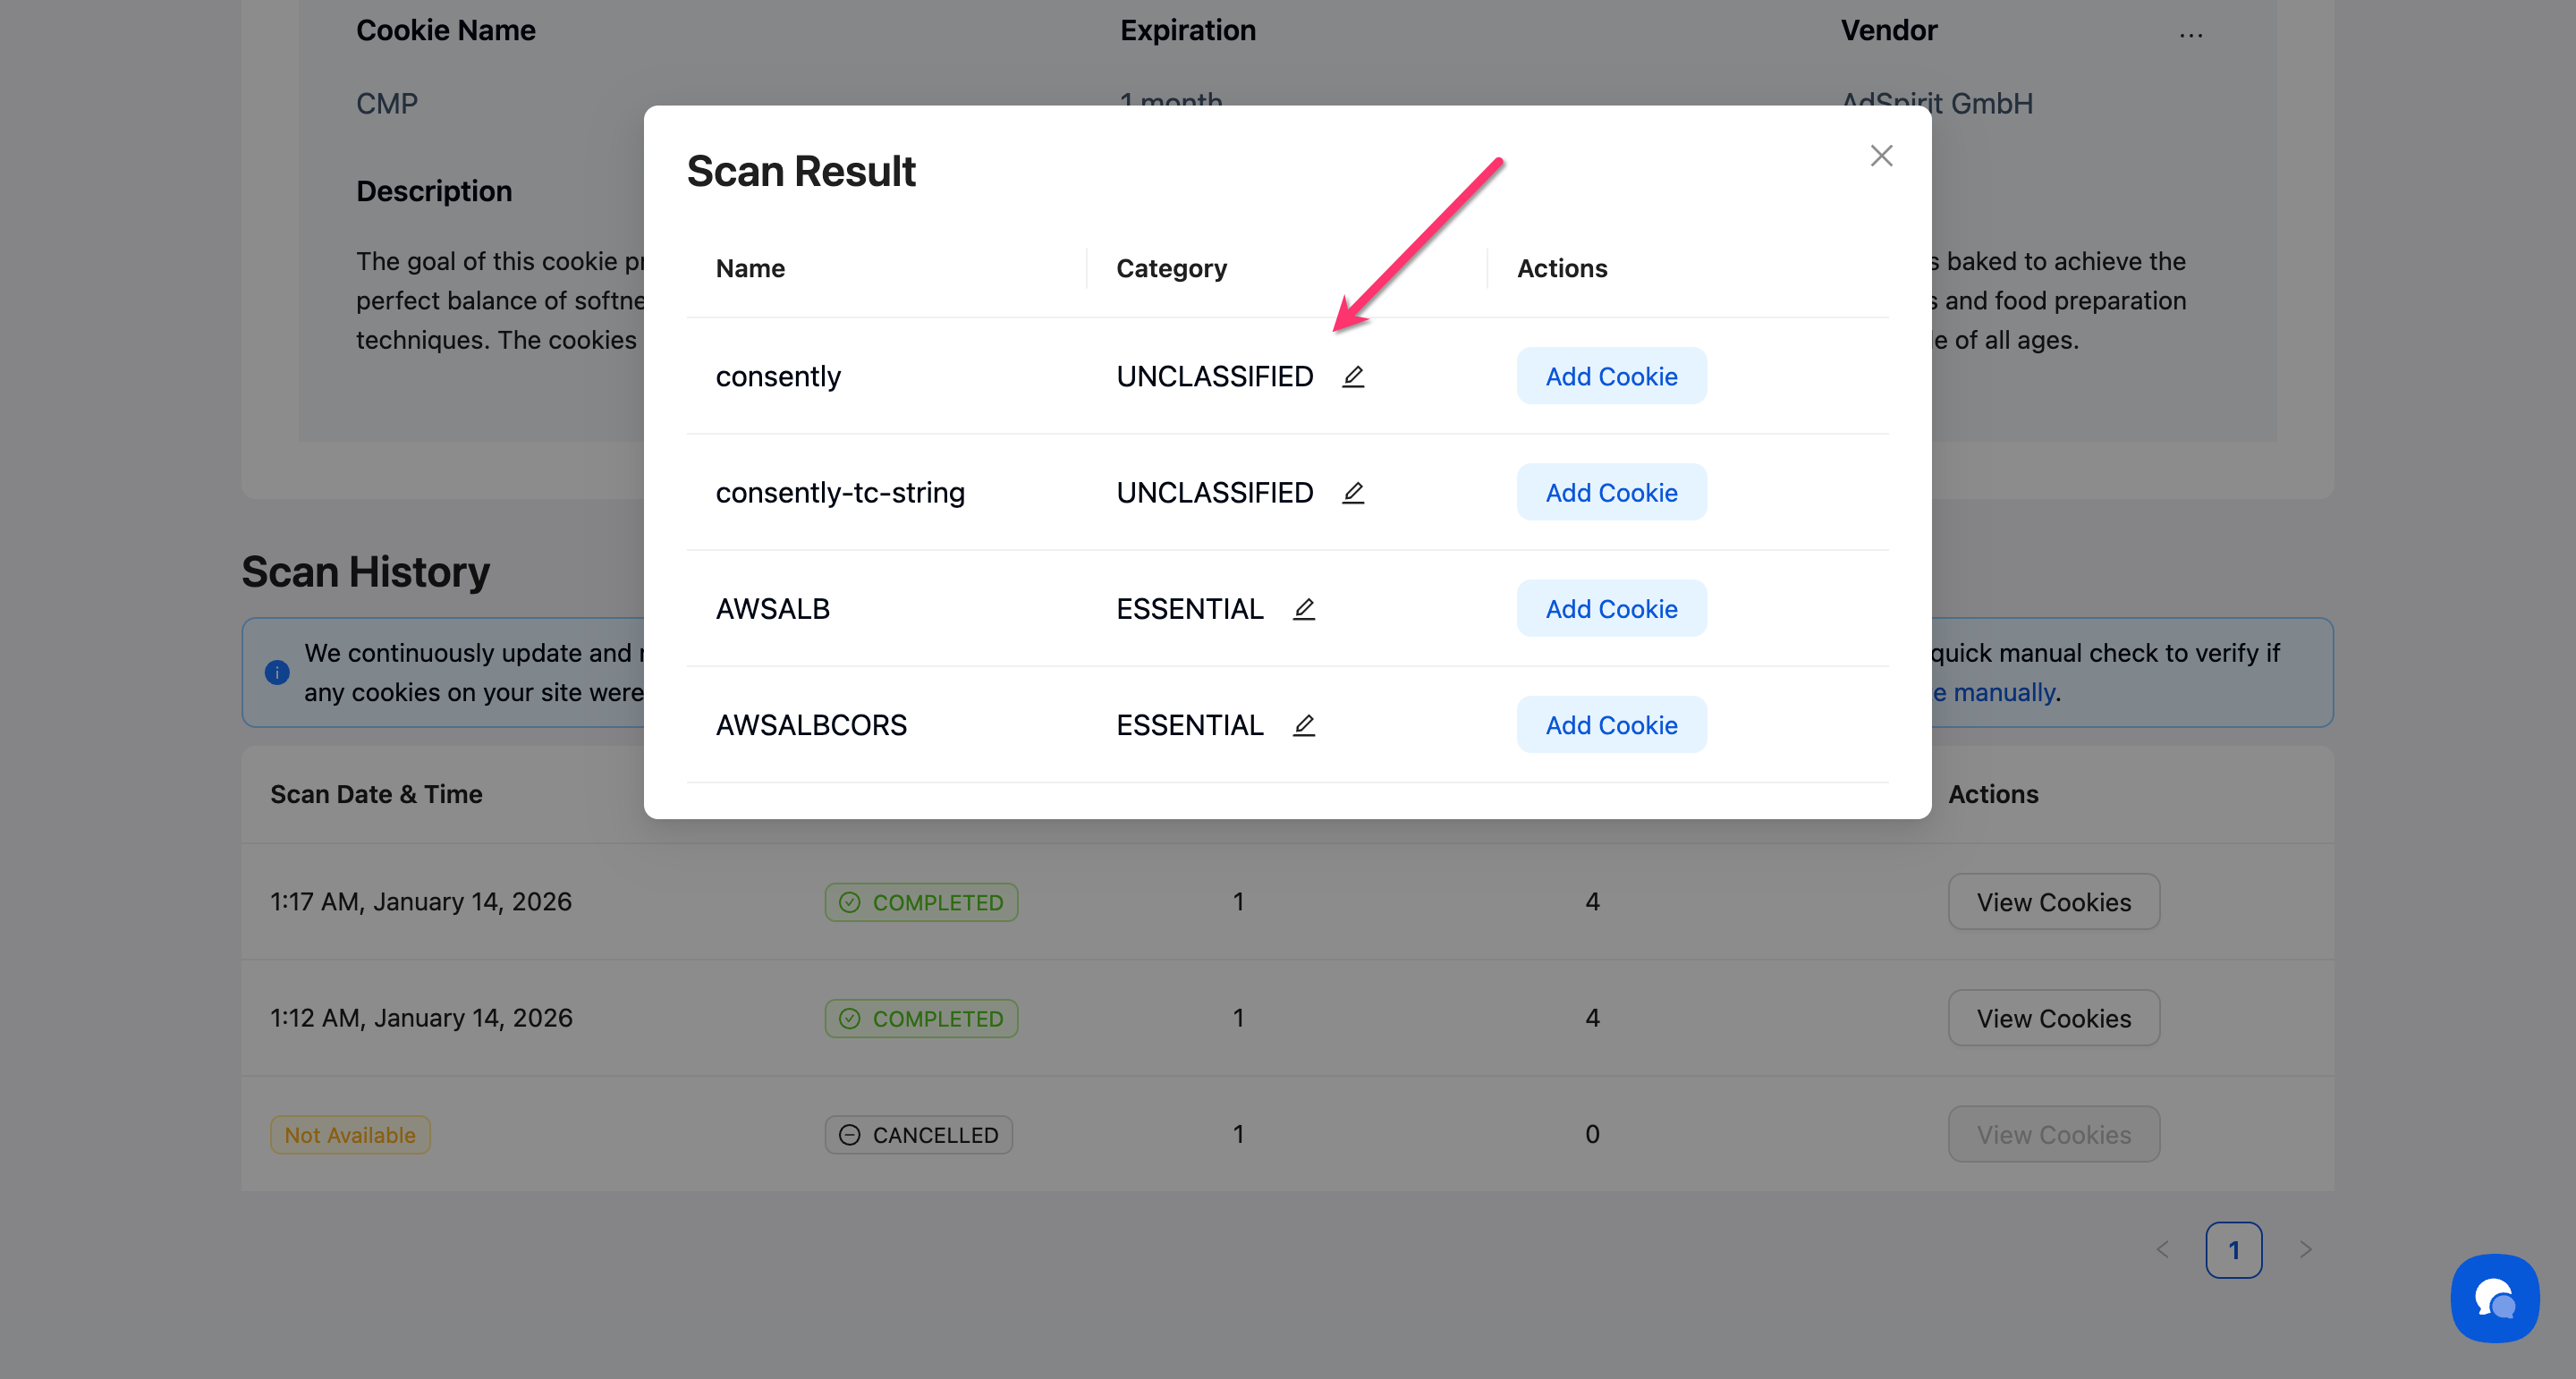The height and width of the screenshot is (1379, 2576).
Task: Select page 1 in pagination
Action: [2233, 1249]
